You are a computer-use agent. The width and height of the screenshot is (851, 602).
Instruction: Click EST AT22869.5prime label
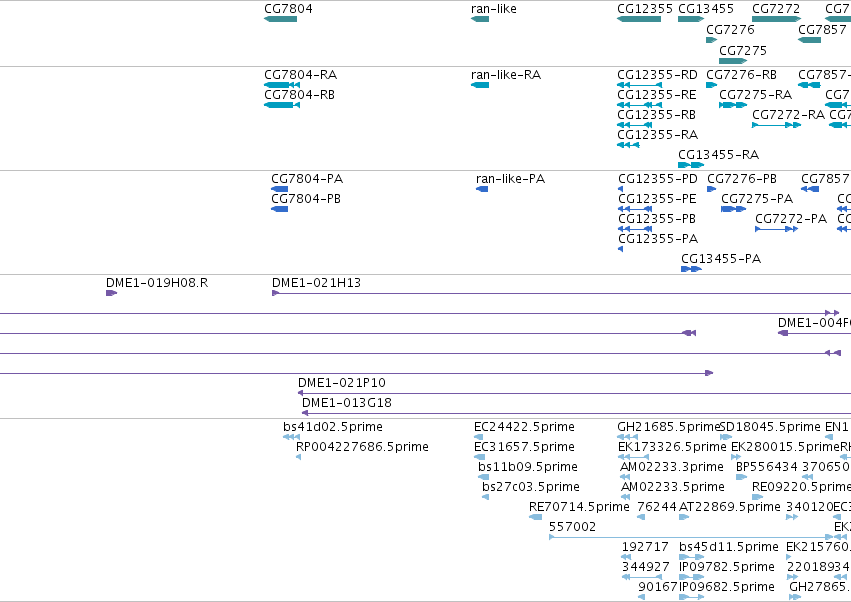(x=730, y=507)
